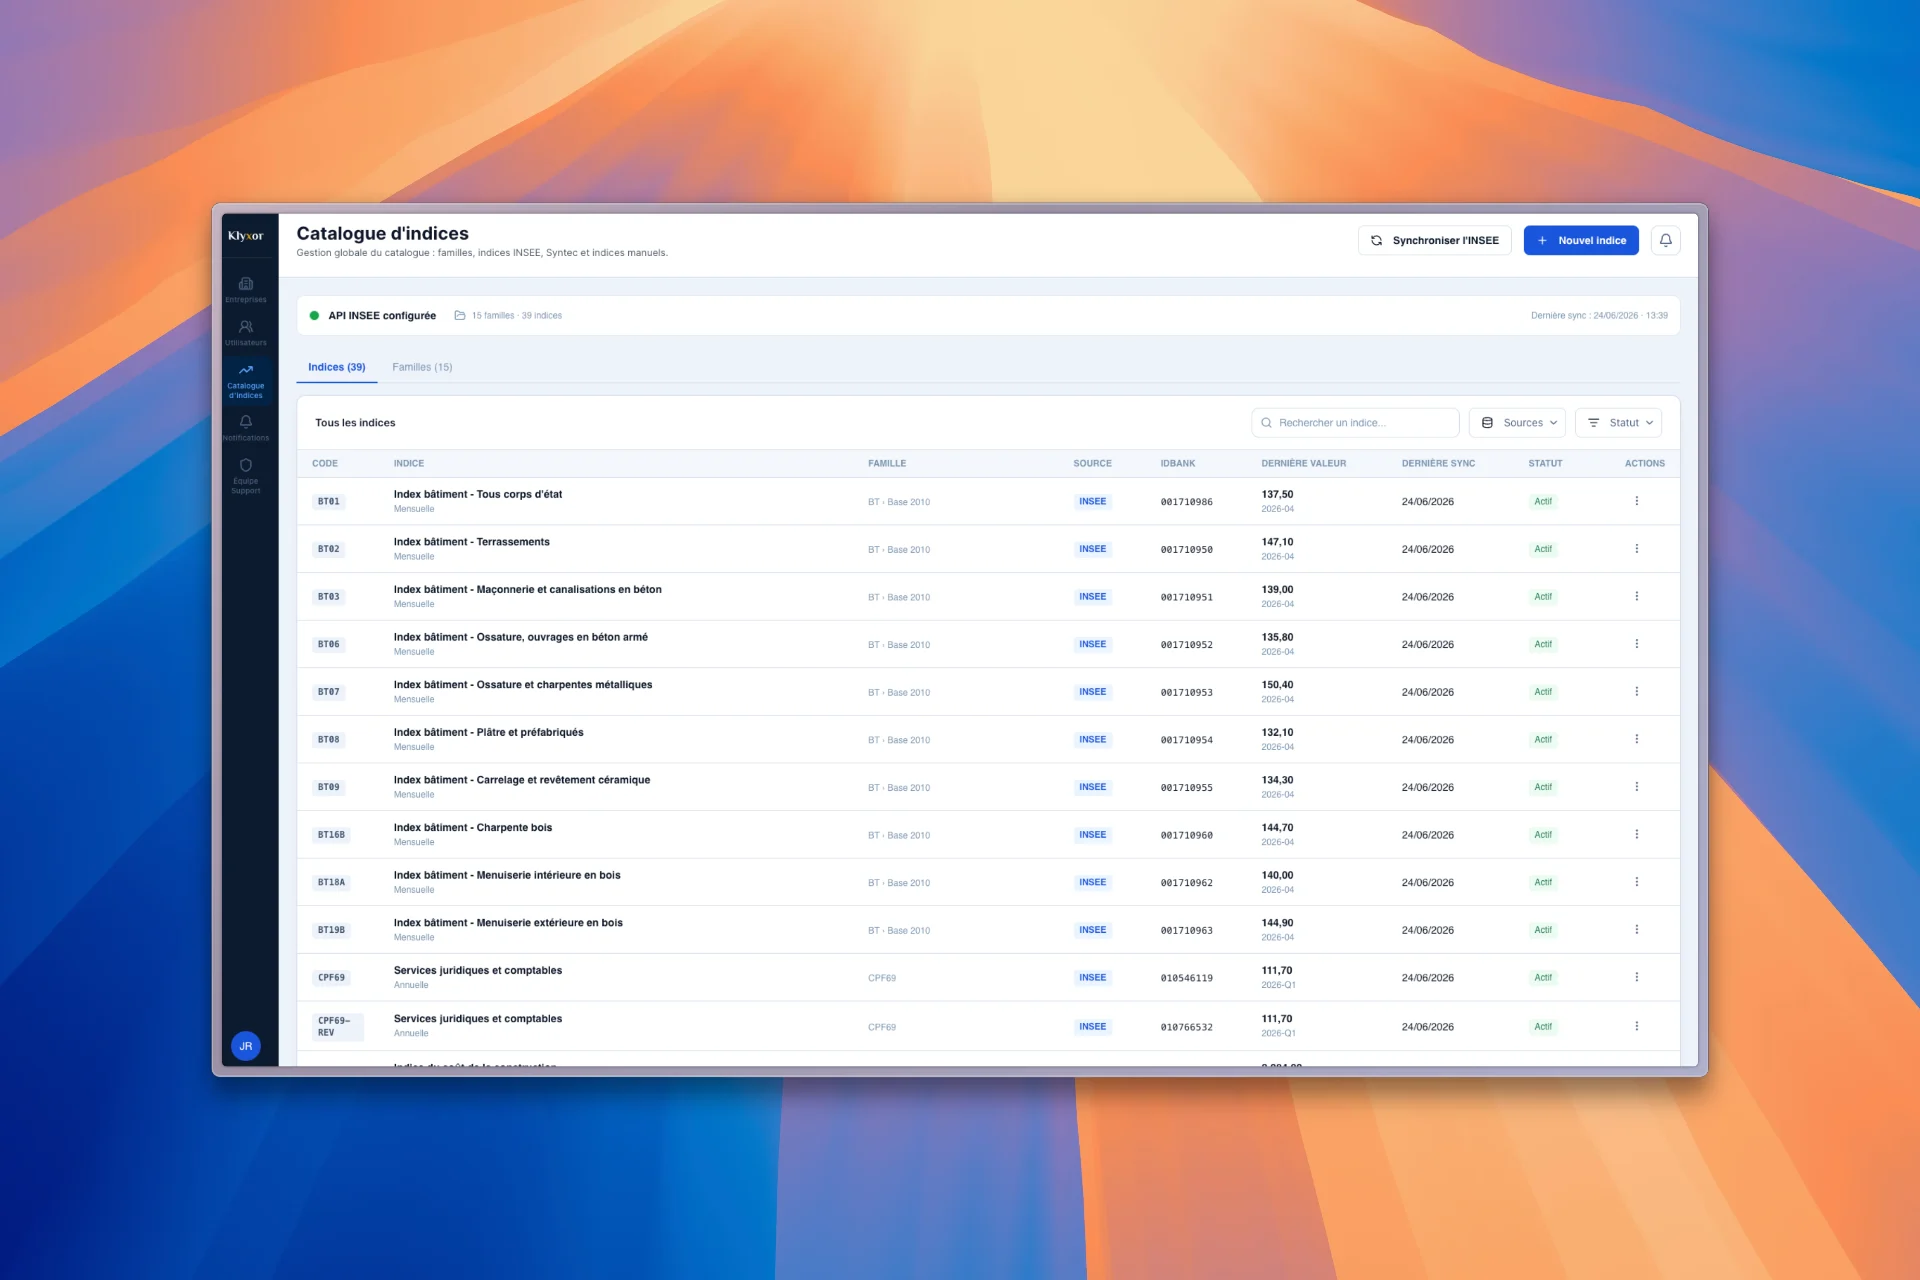This screenshot has height=1280, width=1920.
Task: Expand the Statut filter dropdown
Action: [x=1619, y=423]
